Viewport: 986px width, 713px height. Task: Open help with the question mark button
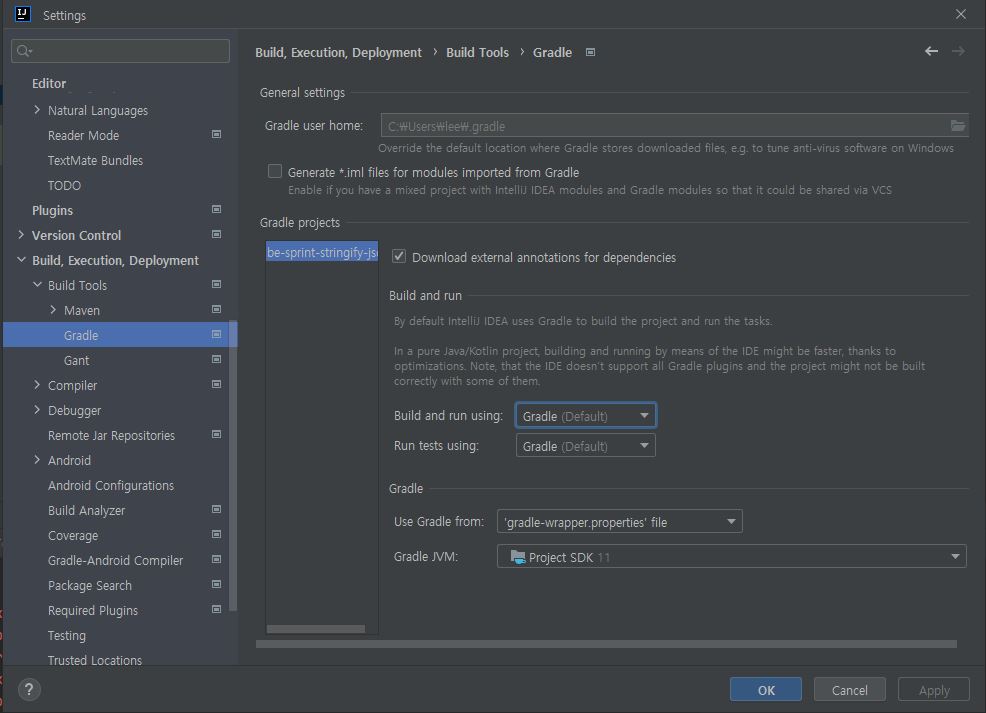29,690
